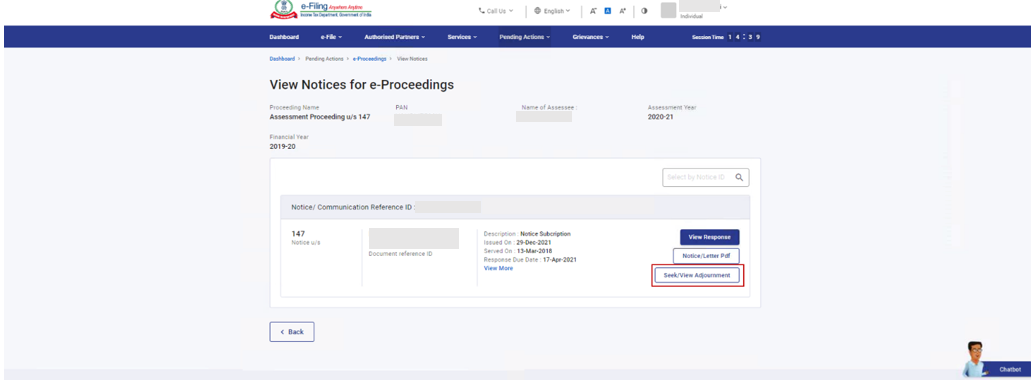Expand the English language selector
1035x384 pixels.
[x=552, y=11]
